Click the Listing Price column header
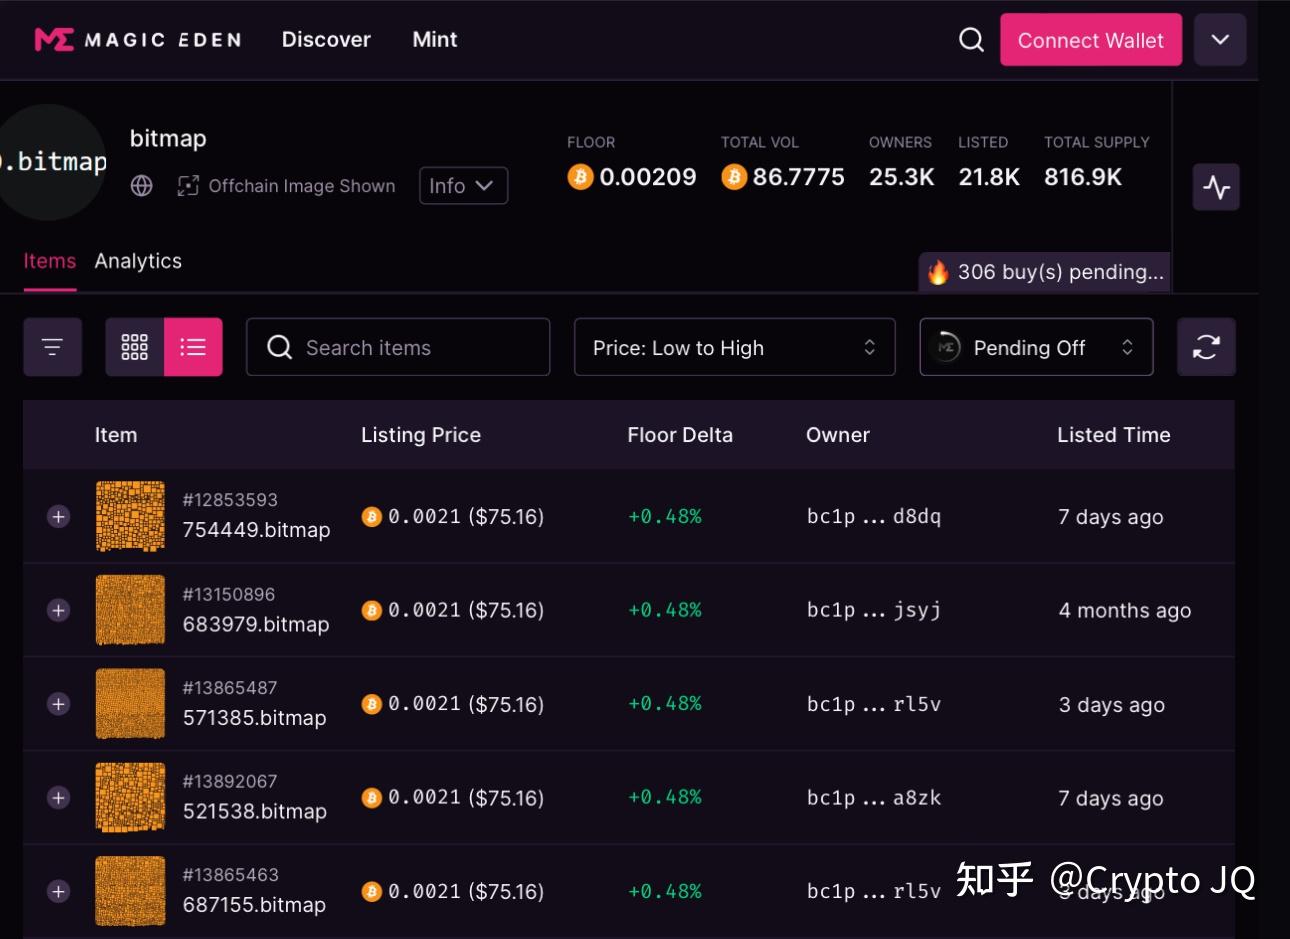This screenshot has width=1290, height=939. (x=421, y=435)
